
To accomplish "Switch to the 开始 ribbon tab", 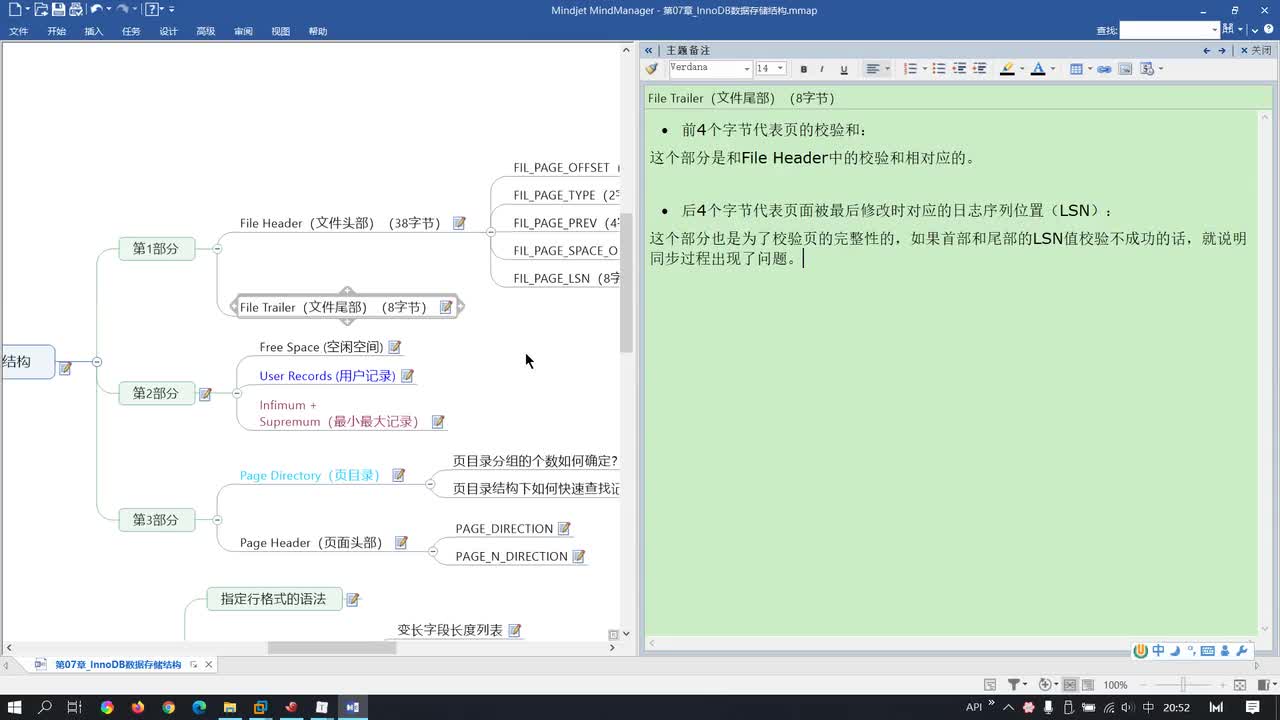I will pos(56,31).
